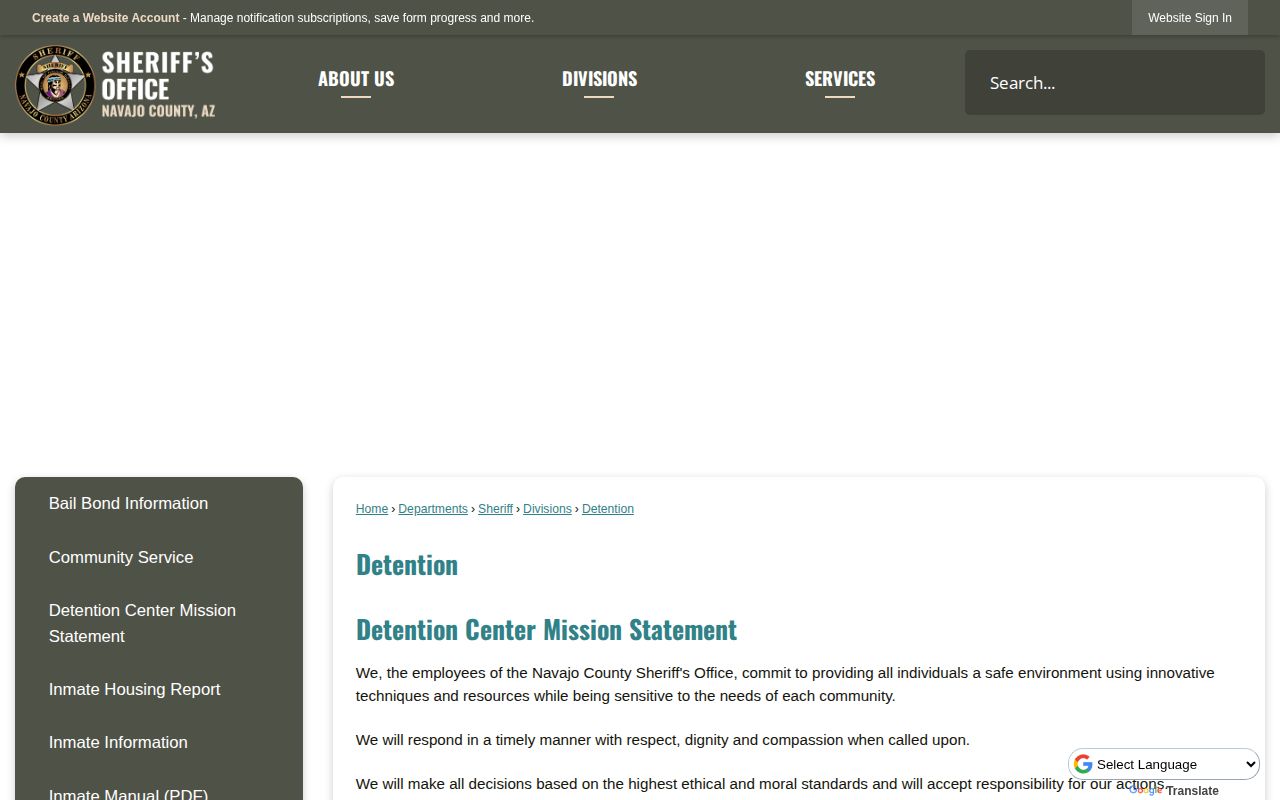Focus the Search input field
Viewport: 1280px width, 800px height.
[x=1115, y=82]
